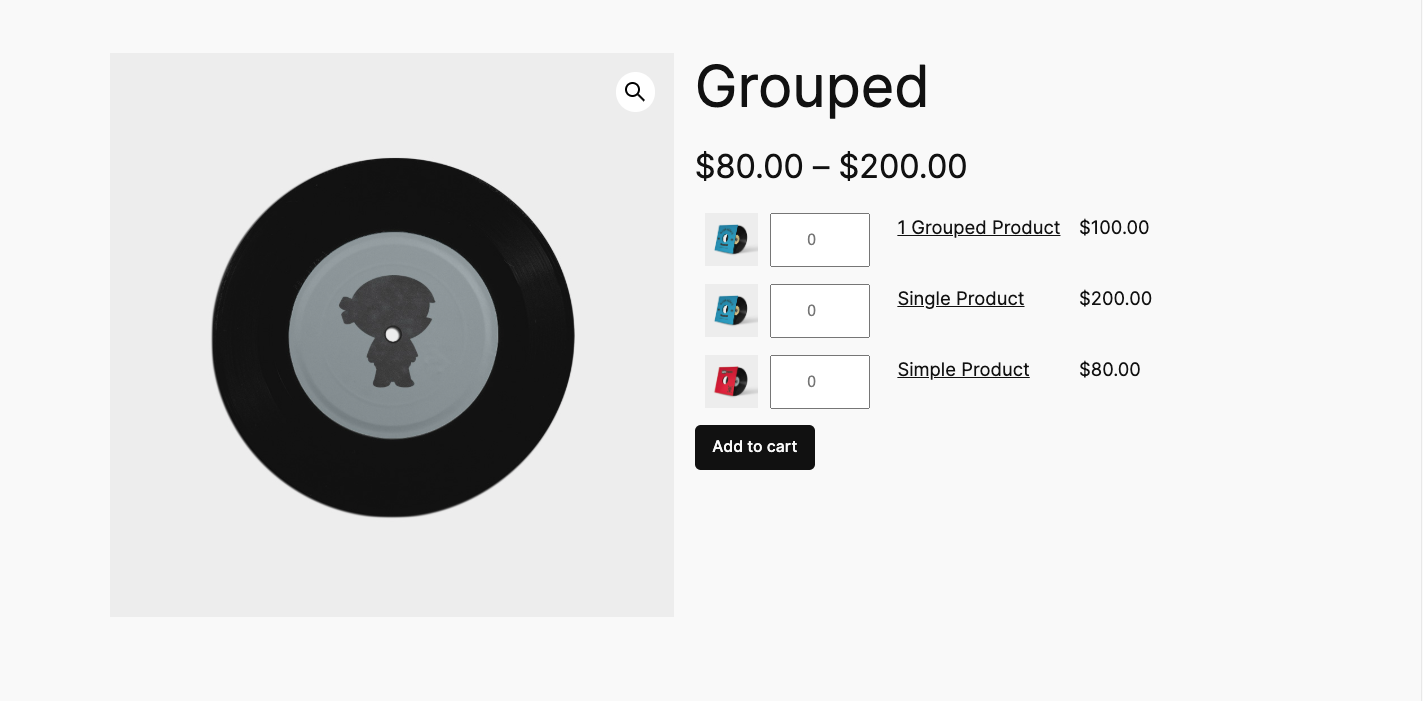This screenshot has width=1423, height=701.
Task: Focus quantity field for Single Product
Action: [819, 311]
